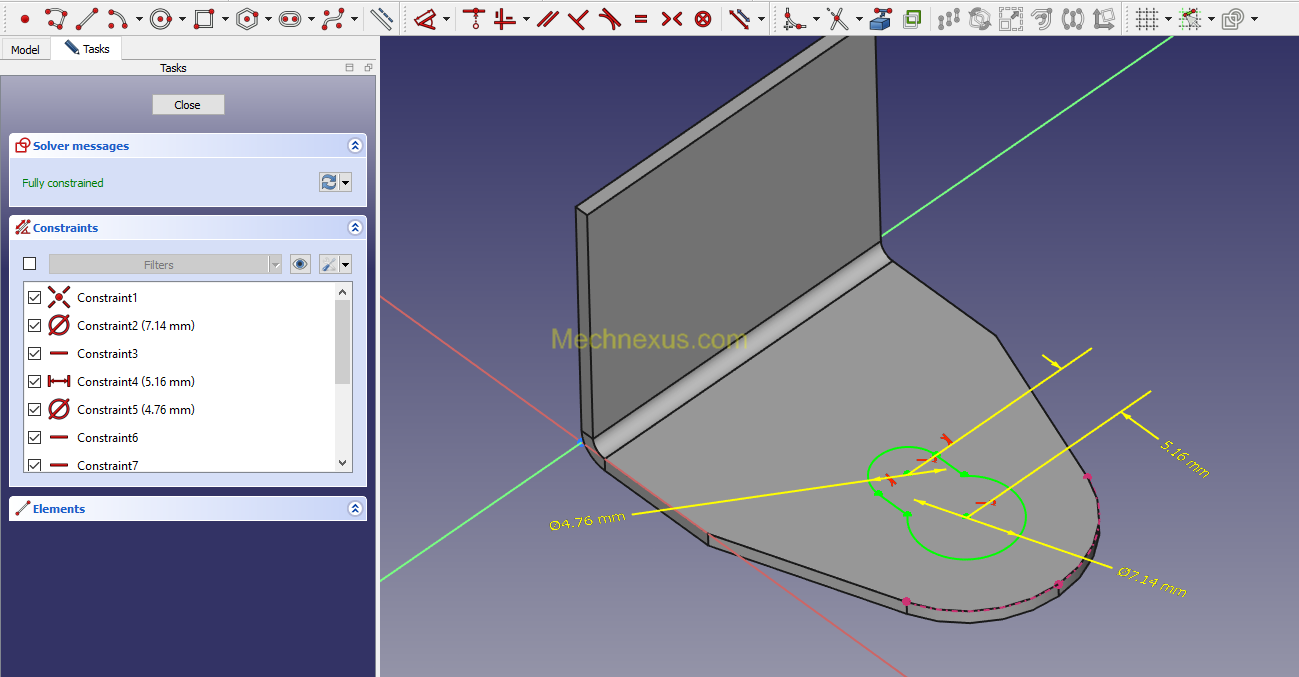Click the rendering order icon

(x=1233, y=18)
